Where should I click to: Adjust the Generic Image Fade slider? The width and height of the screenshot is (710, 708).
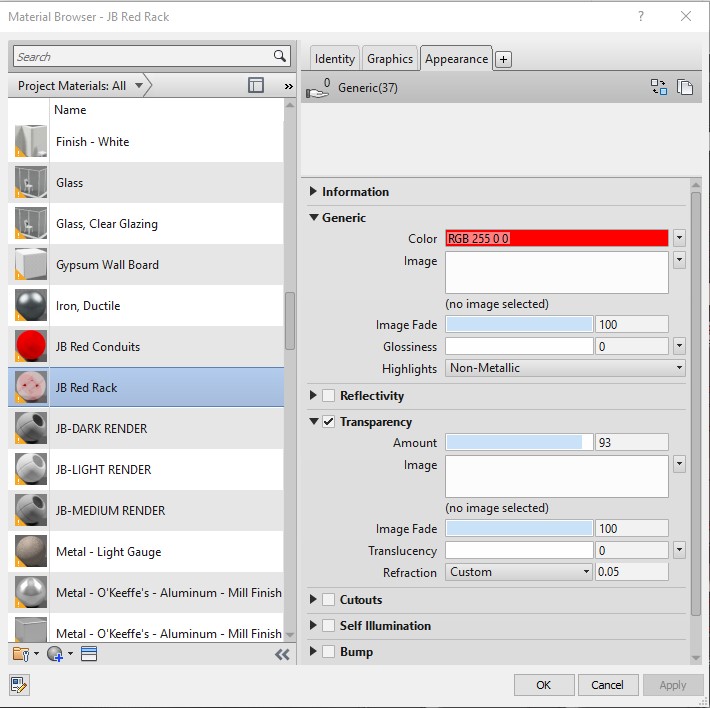point(519,324)
